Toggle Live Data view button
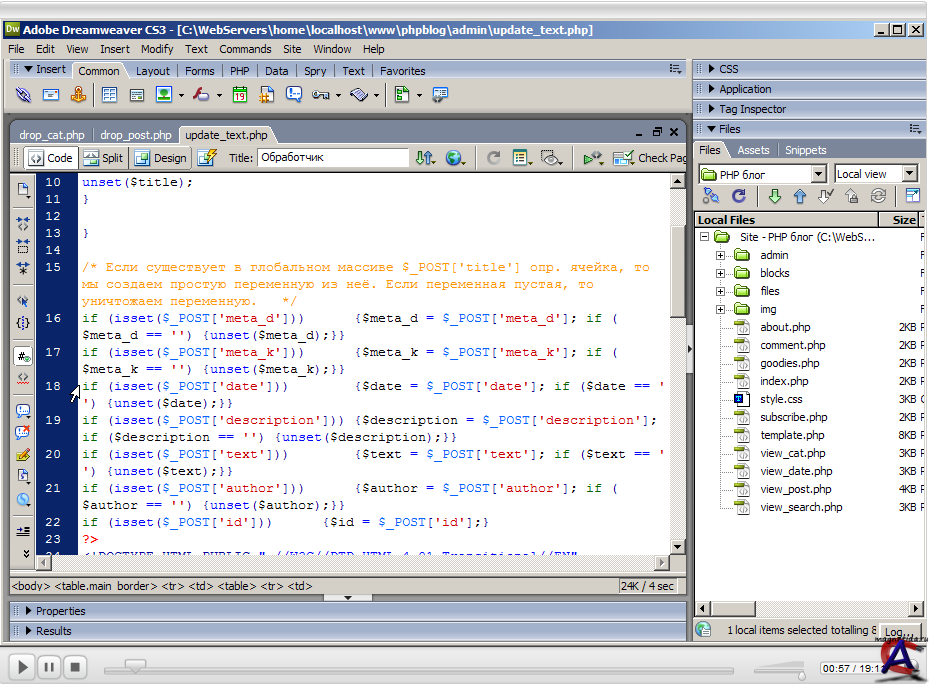Image resolution: width=929 pixels, height=686 pixels. click(207, 158)
